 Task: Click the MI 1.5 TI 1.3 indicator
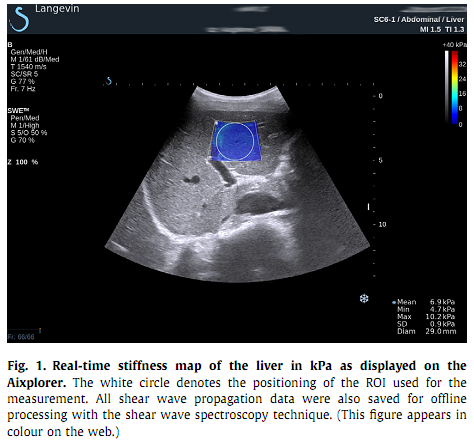coord(442,29)
